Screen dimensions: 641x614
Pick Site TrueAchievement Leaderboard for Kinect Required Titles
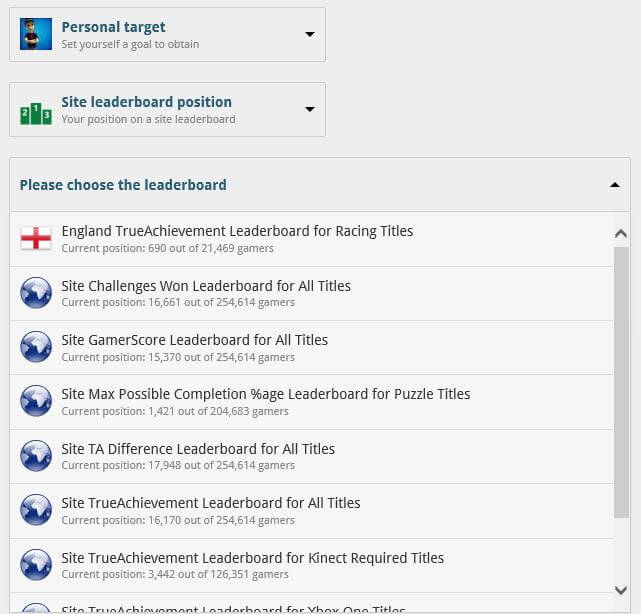312,565
